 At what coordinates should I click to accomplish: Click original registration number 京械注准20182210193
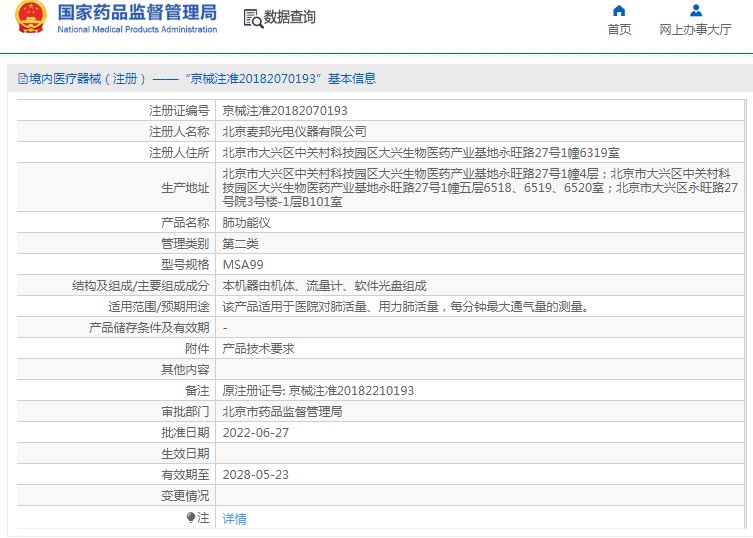352,391
